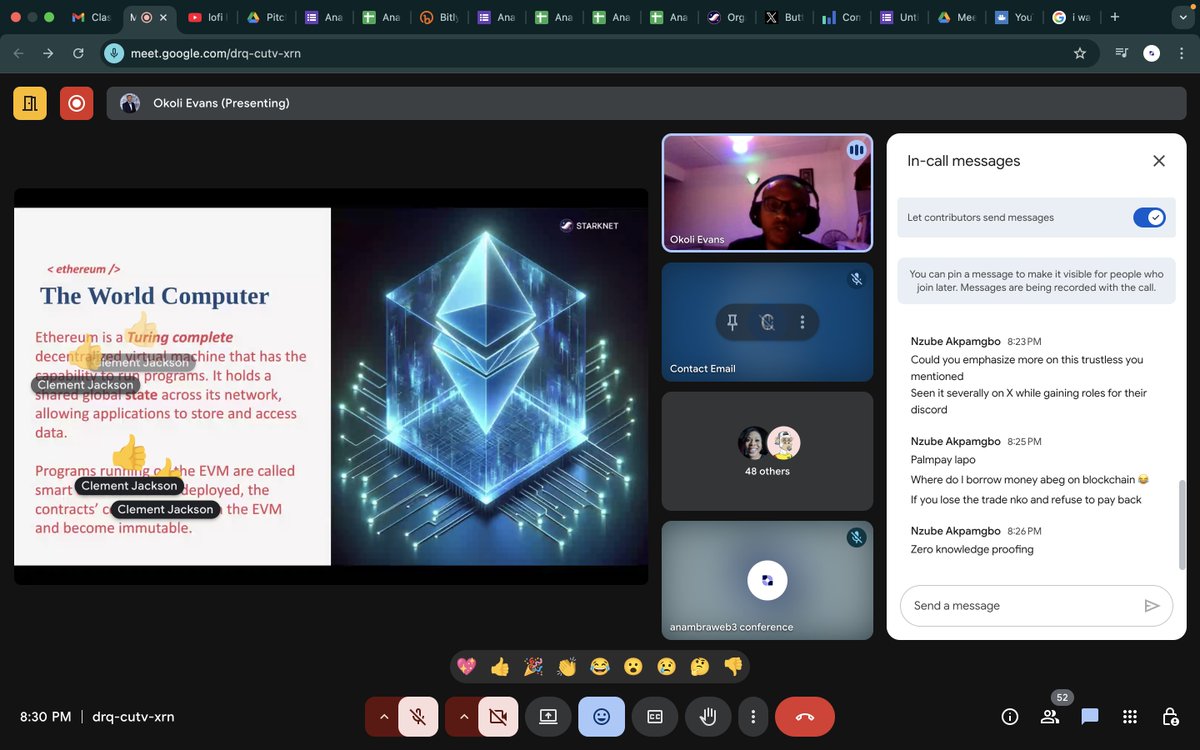Click The World Computer slide heading
Image resolution: width=1200 pixels, height=750 pixels.
click(155, 296)
